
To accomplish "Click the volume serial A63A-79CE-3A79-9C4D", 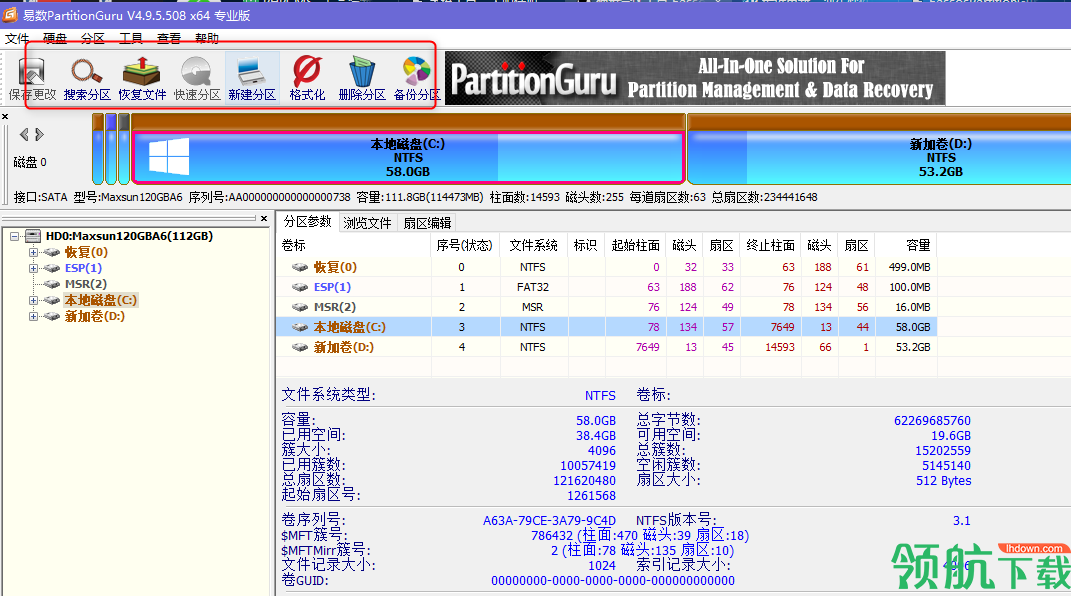I will pyautogui.click(x=549, y=520).
